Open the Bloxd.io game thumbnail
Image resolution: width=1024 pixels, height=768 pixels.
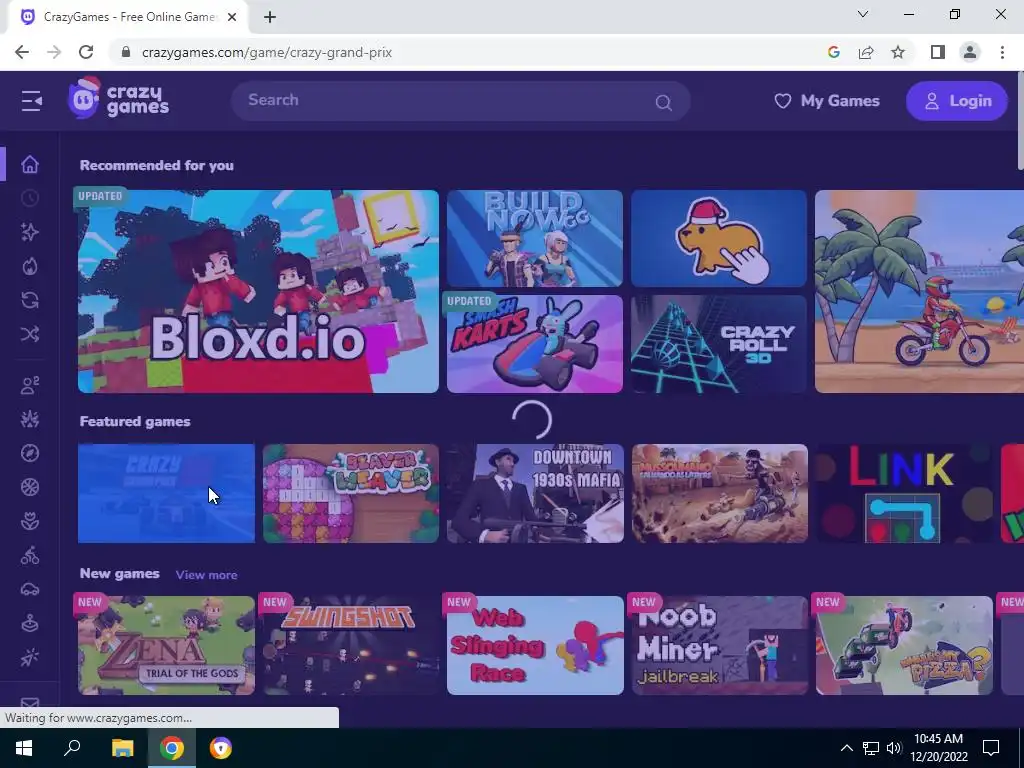tap(258, 291)
